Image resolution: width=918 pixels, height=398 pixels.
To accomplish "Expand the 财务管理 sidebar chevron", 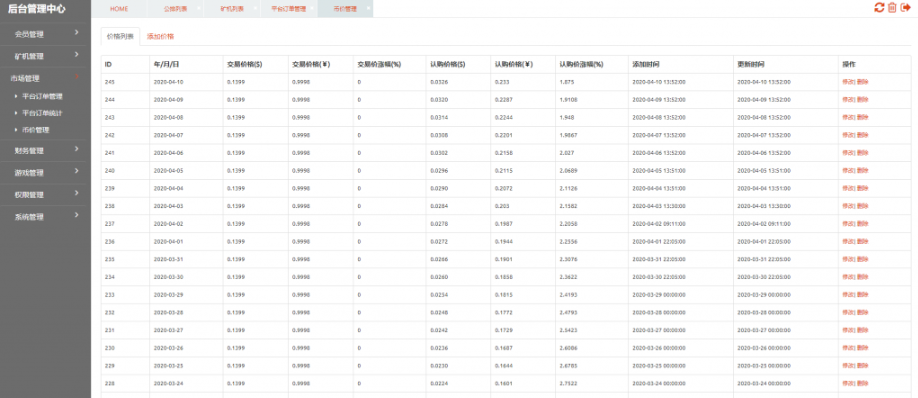I will 77,149.
